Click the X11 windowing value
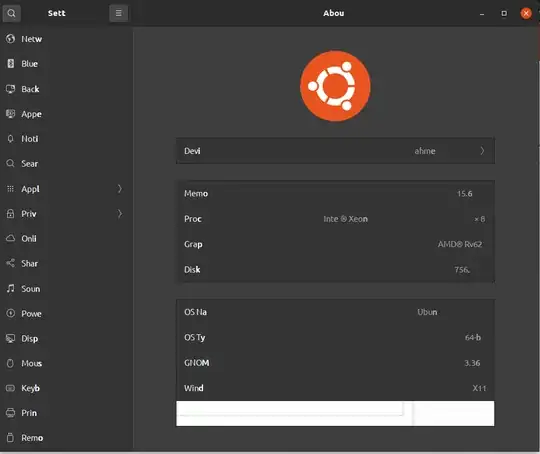The image size is (540, 454). coord(479,388)
